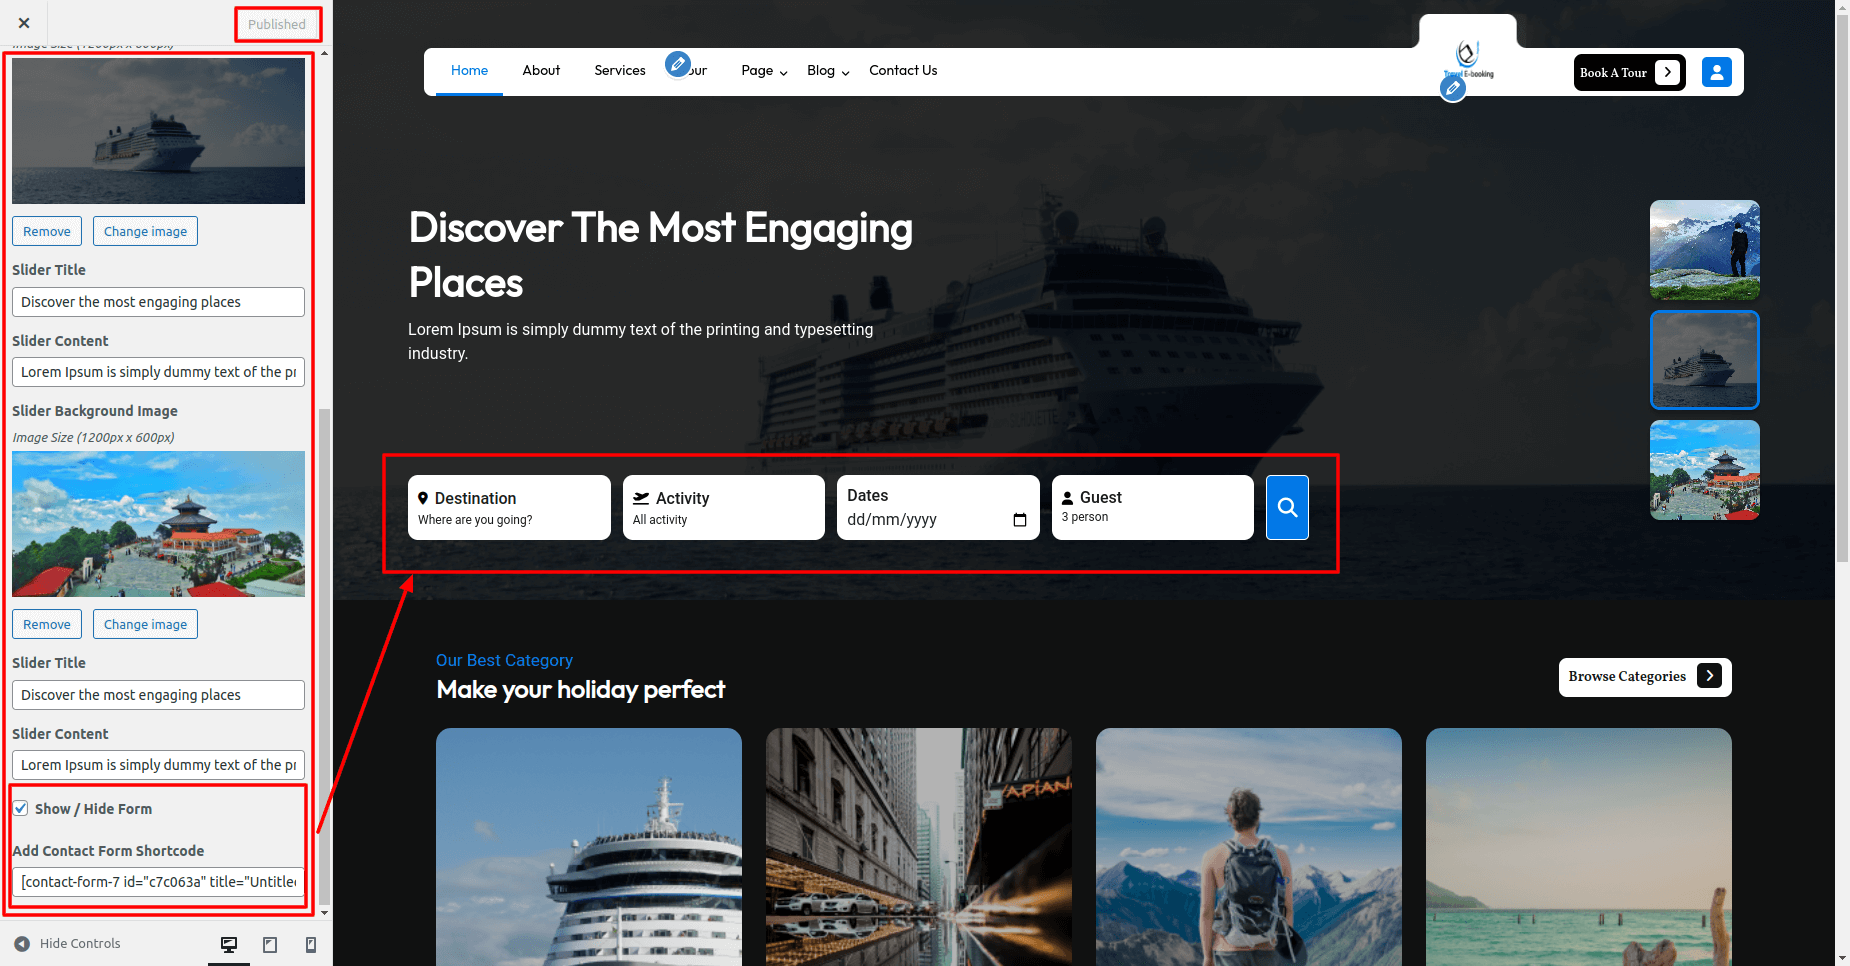Viewport: 1850px width, 966px height.
Task: Click Hide Controls to collapse the sidebar
Action: (68, 943)
